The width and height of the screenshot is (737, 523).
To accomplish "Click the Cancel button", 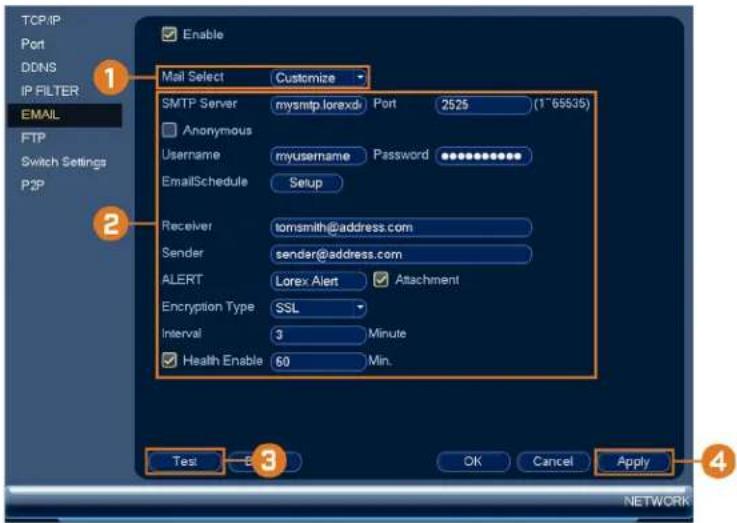I will pos(553,462).
